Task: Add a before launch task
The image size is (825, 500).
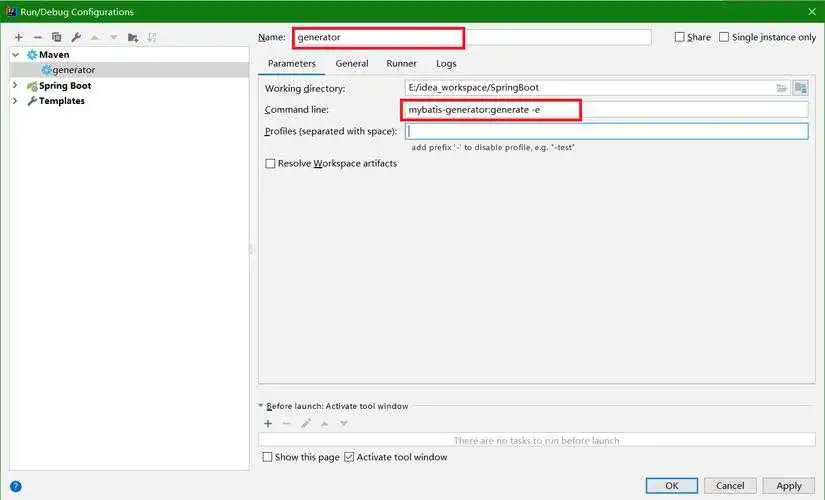Action: pos(268,424)
